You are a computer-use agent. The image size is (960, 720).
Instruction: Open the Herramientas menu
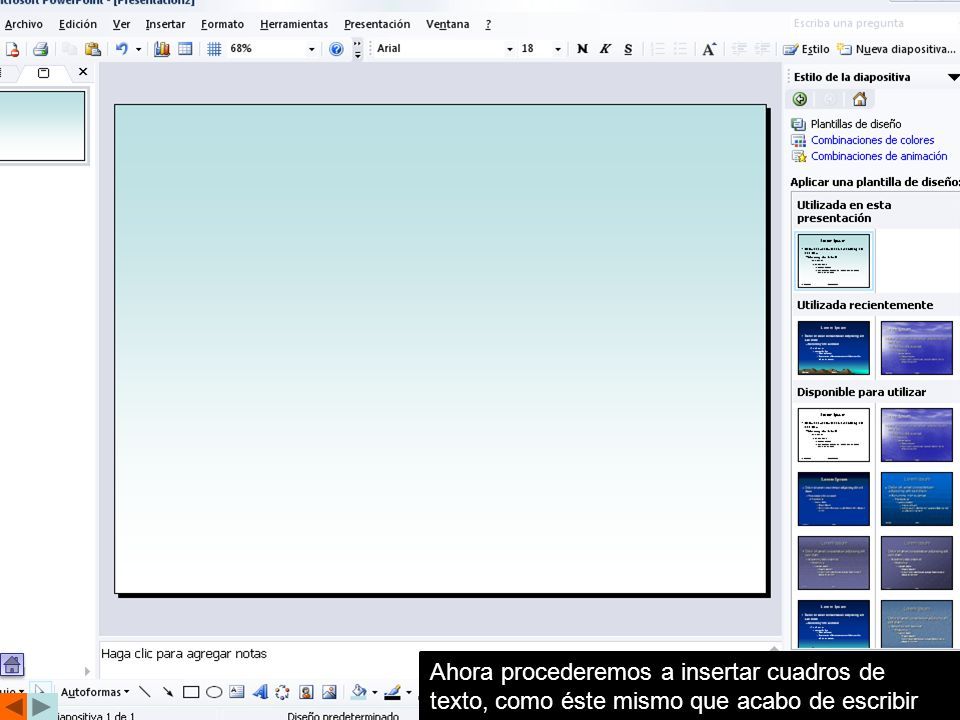point(294,24)
